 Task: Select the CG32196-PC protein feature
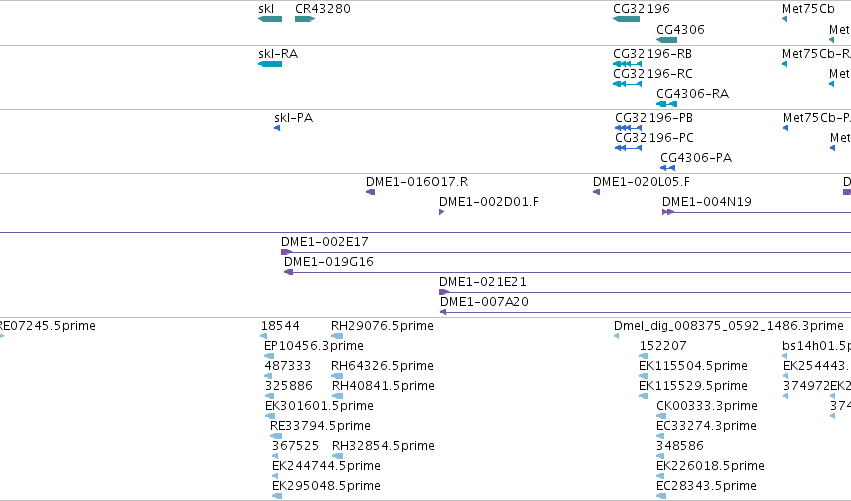click(x=628, y=148)
